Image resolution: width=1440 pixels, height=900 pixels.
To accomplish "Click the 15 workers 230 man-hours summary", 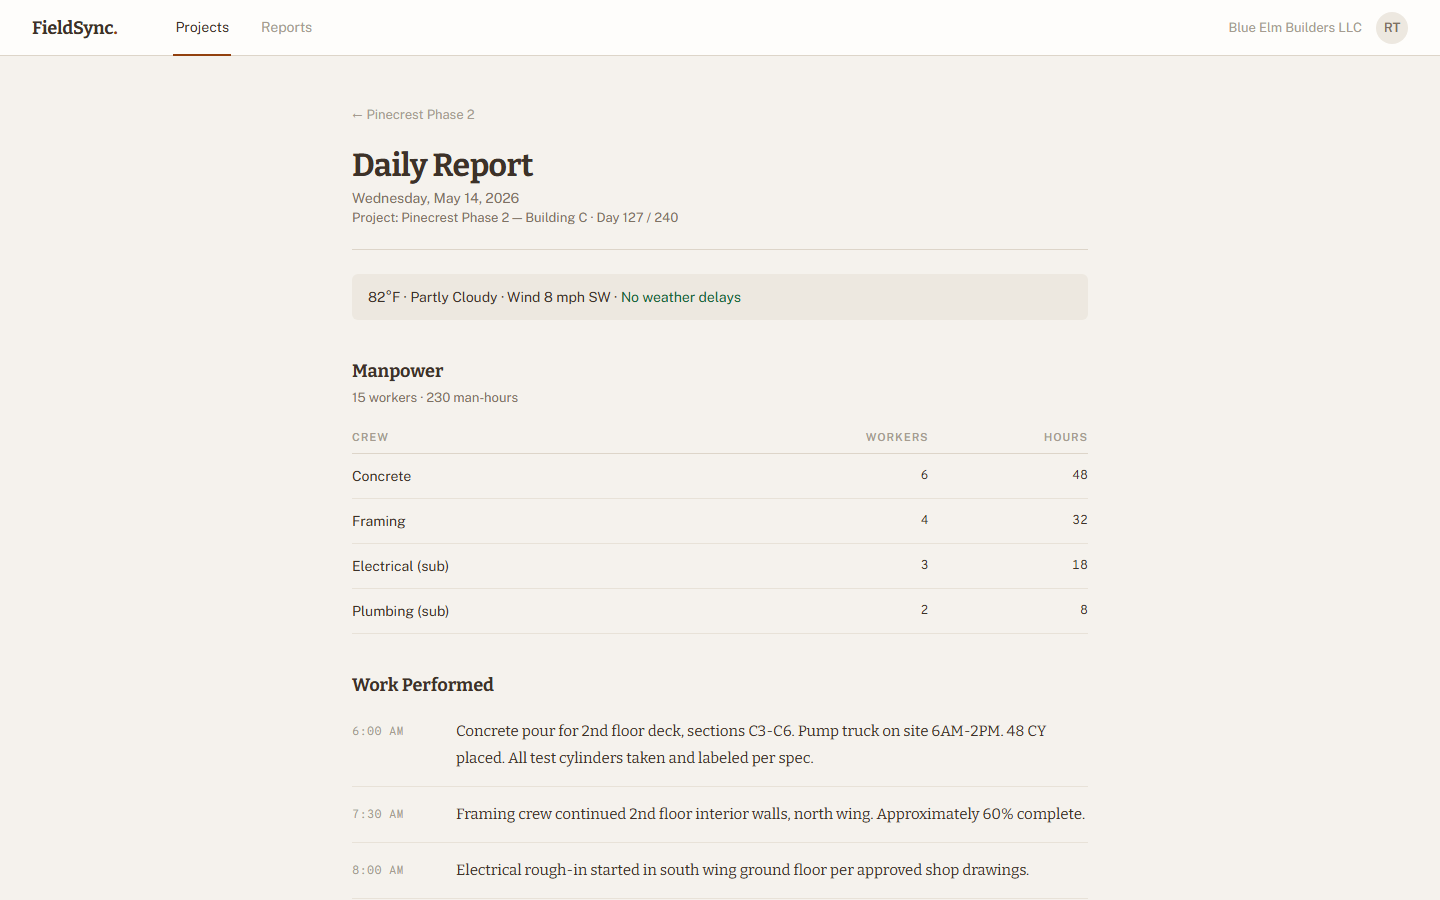I will (435, 398).
